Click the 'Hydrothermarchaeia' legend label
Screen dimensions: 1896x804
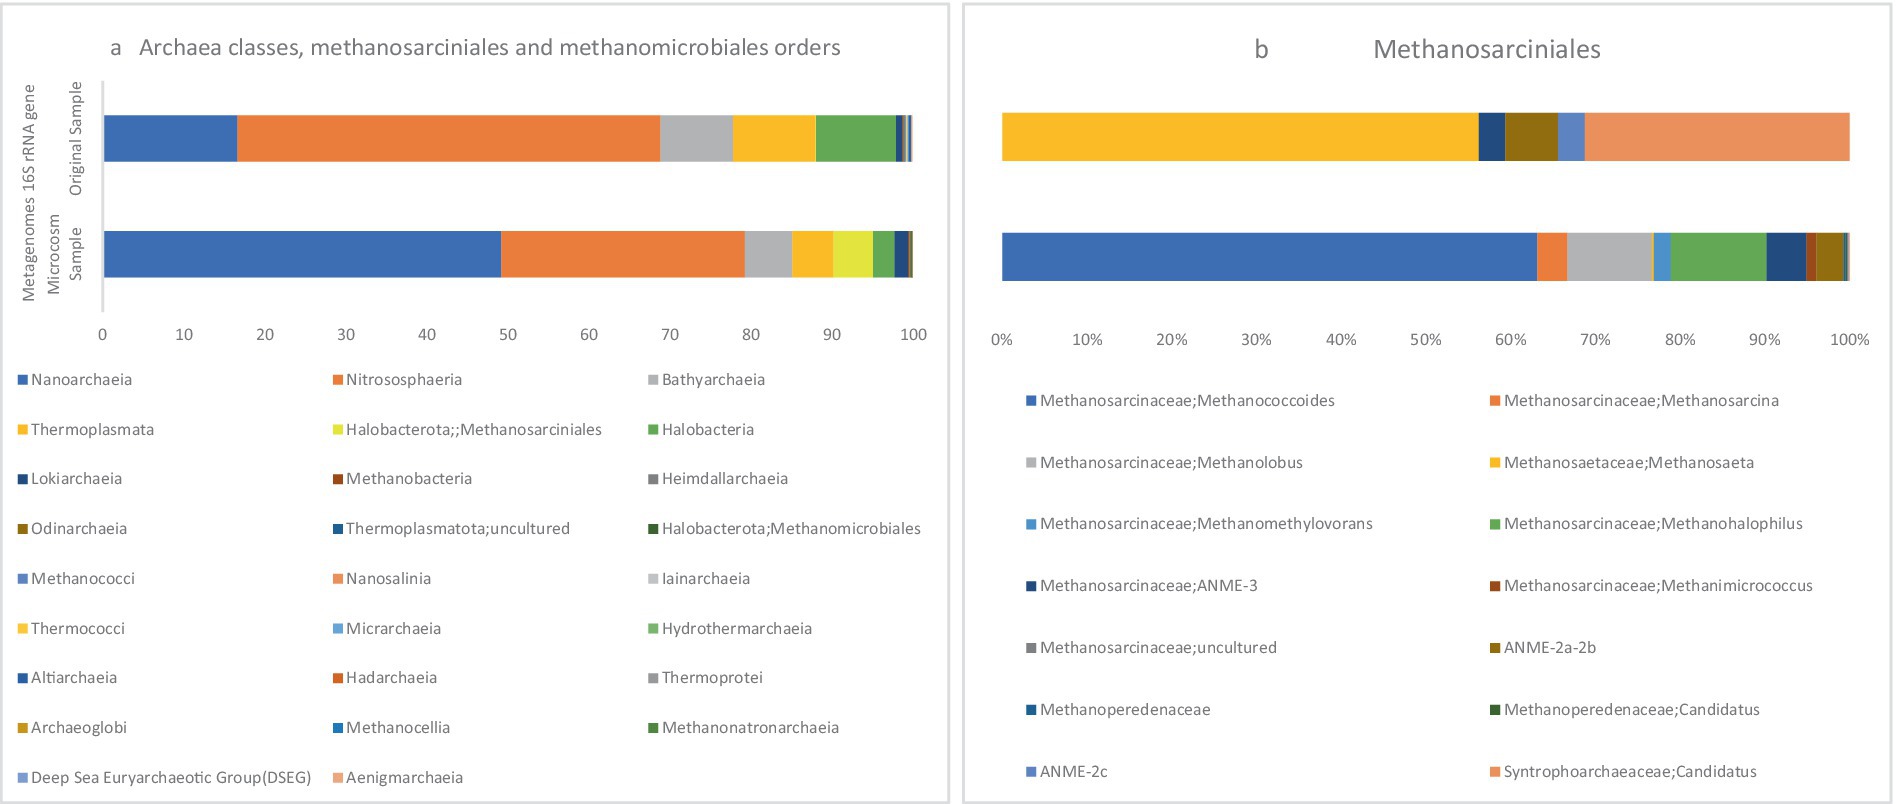point(737,629)
